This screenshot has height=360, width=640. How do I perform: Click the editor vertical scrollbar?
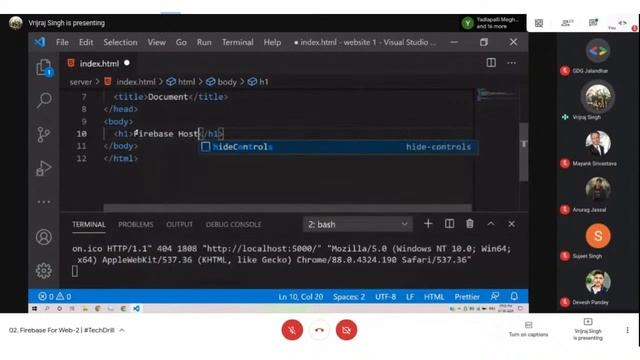(524, 152)
